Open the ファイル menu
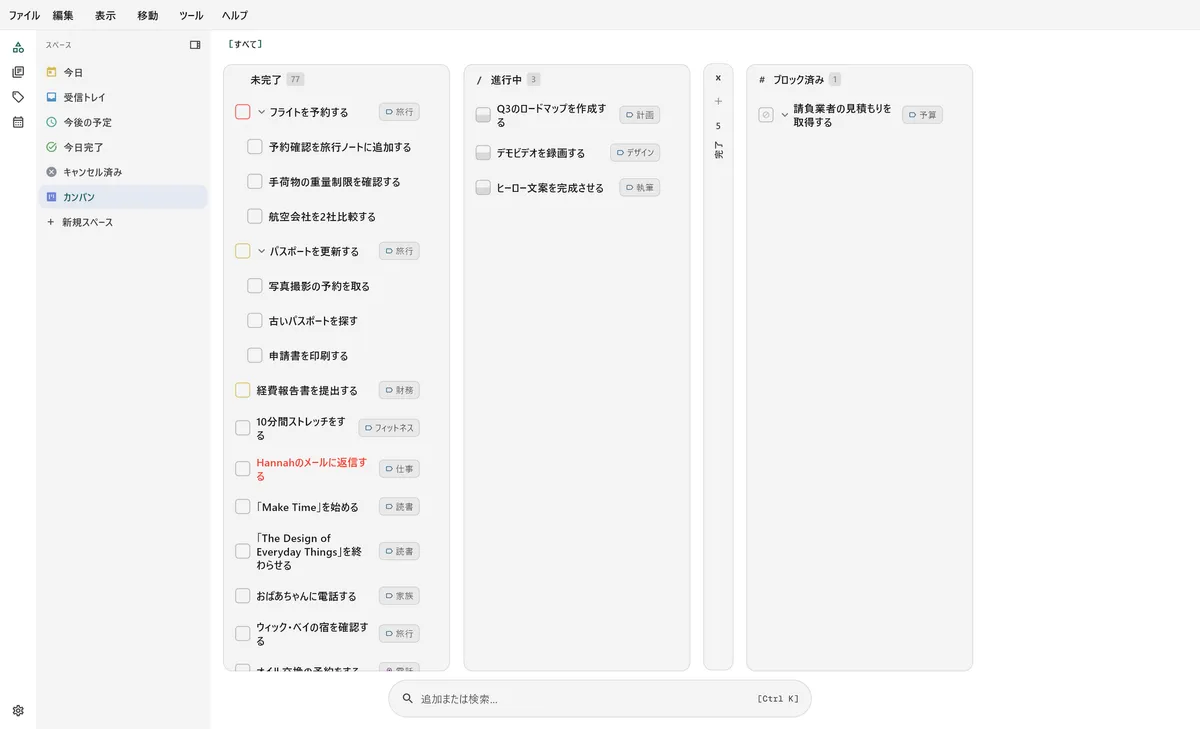1200x729 pixels. tap(25, 15)
